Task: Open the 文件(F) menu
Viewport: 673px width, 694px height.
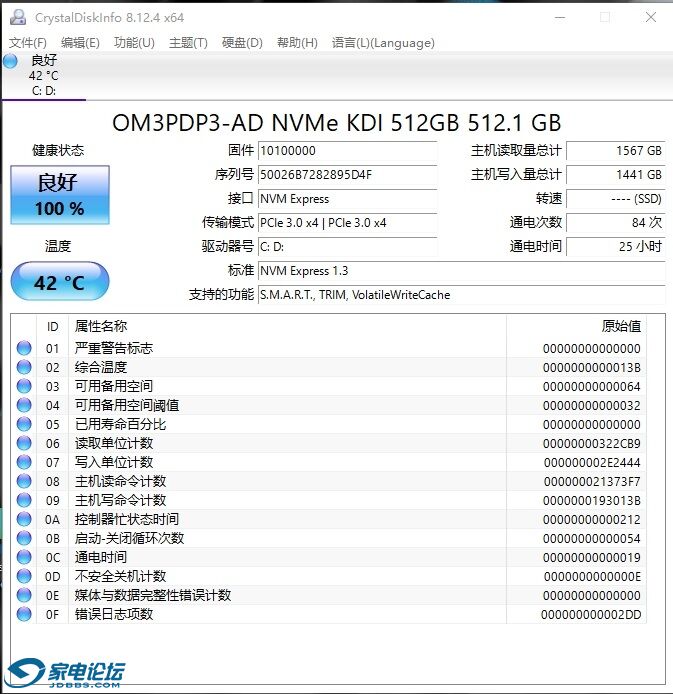Action: click(x=27, y=43)
